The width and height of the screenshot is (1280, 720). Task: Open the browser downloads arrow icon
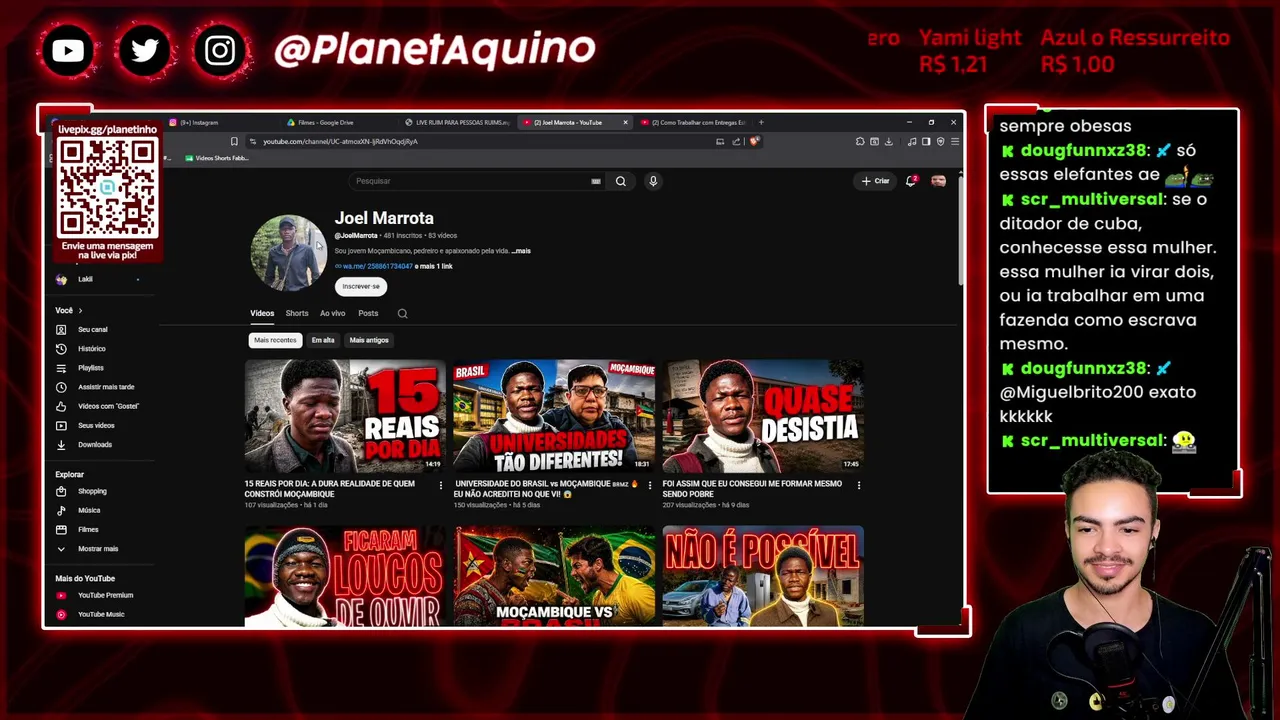(888, 141)
